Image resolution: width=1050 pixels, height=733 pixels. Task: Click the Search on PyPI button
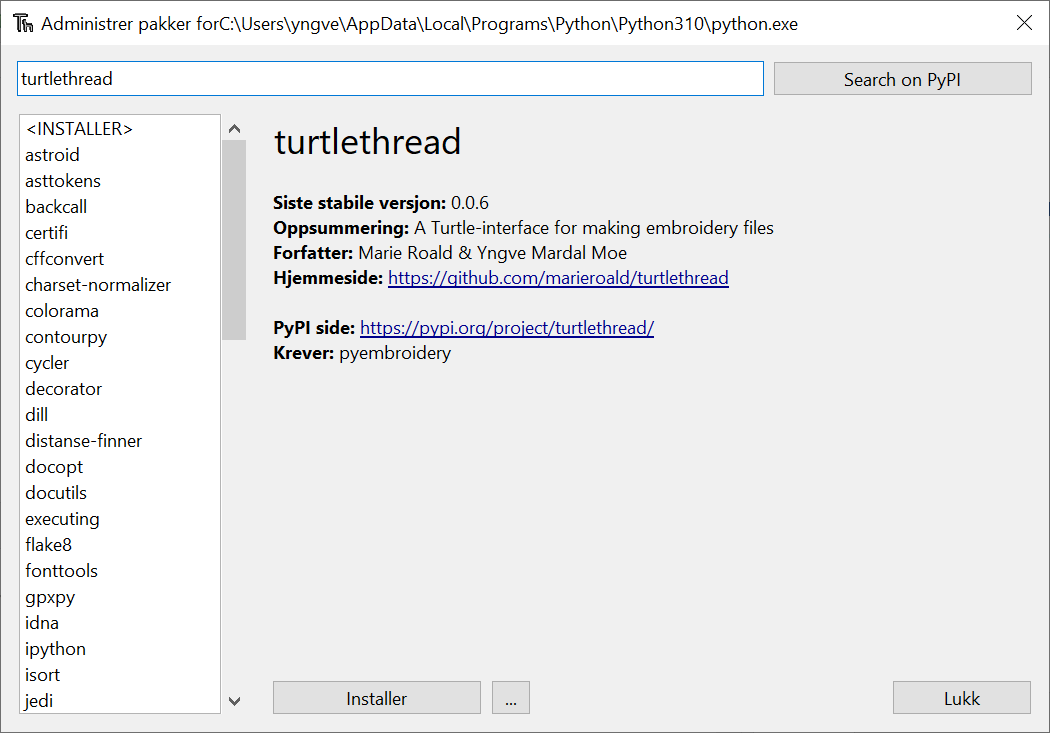point(902,79)
